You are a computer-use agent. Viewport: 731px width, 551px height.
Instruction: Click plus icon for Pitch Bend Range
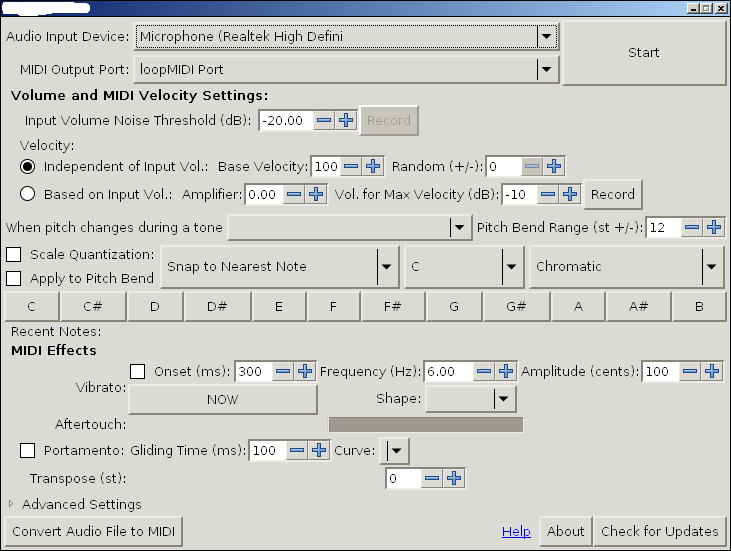(714, 227)
